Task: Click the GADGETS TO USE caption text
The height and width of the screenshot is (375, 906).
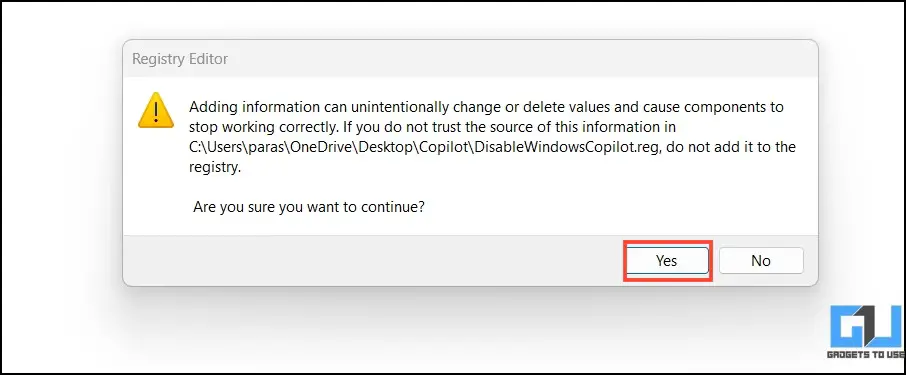Action: tap(866, 355)
